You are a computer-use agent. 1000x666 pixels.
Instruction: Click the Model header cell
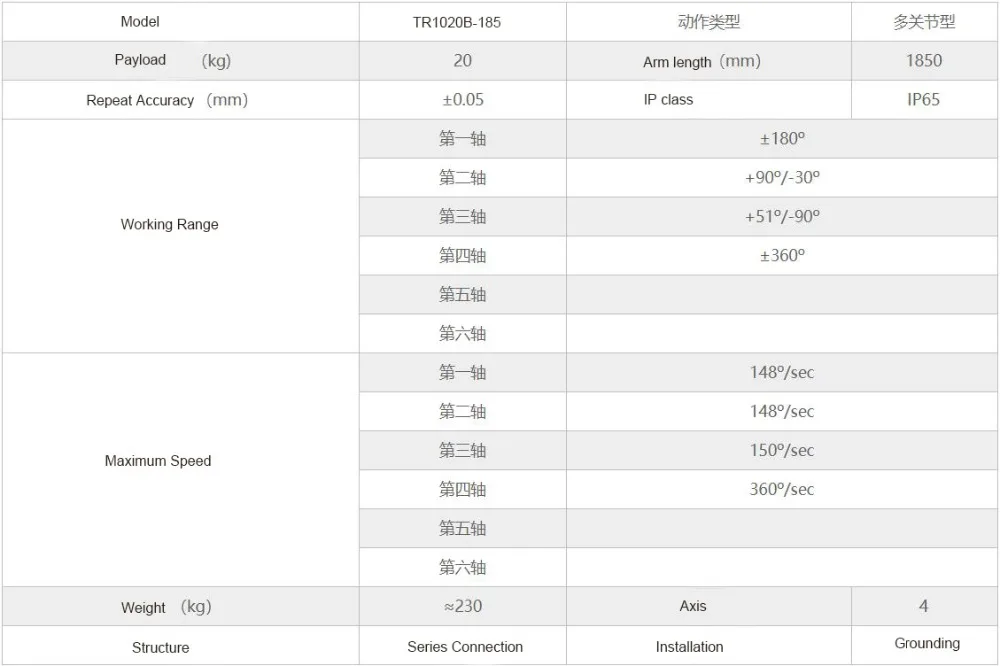(180, 22)
